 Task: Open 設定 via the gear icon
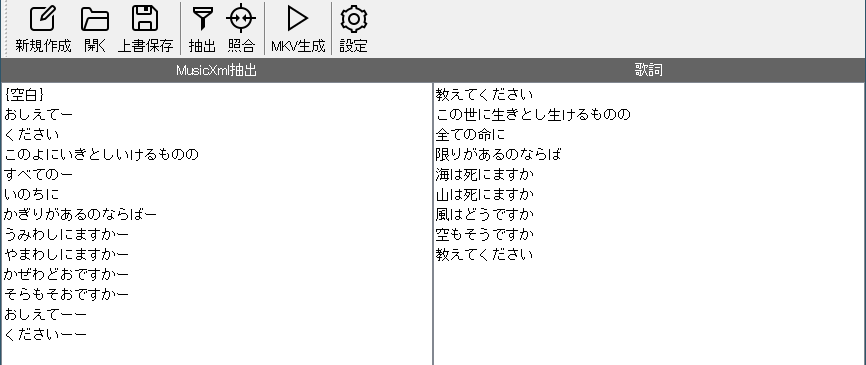(353, 28)
